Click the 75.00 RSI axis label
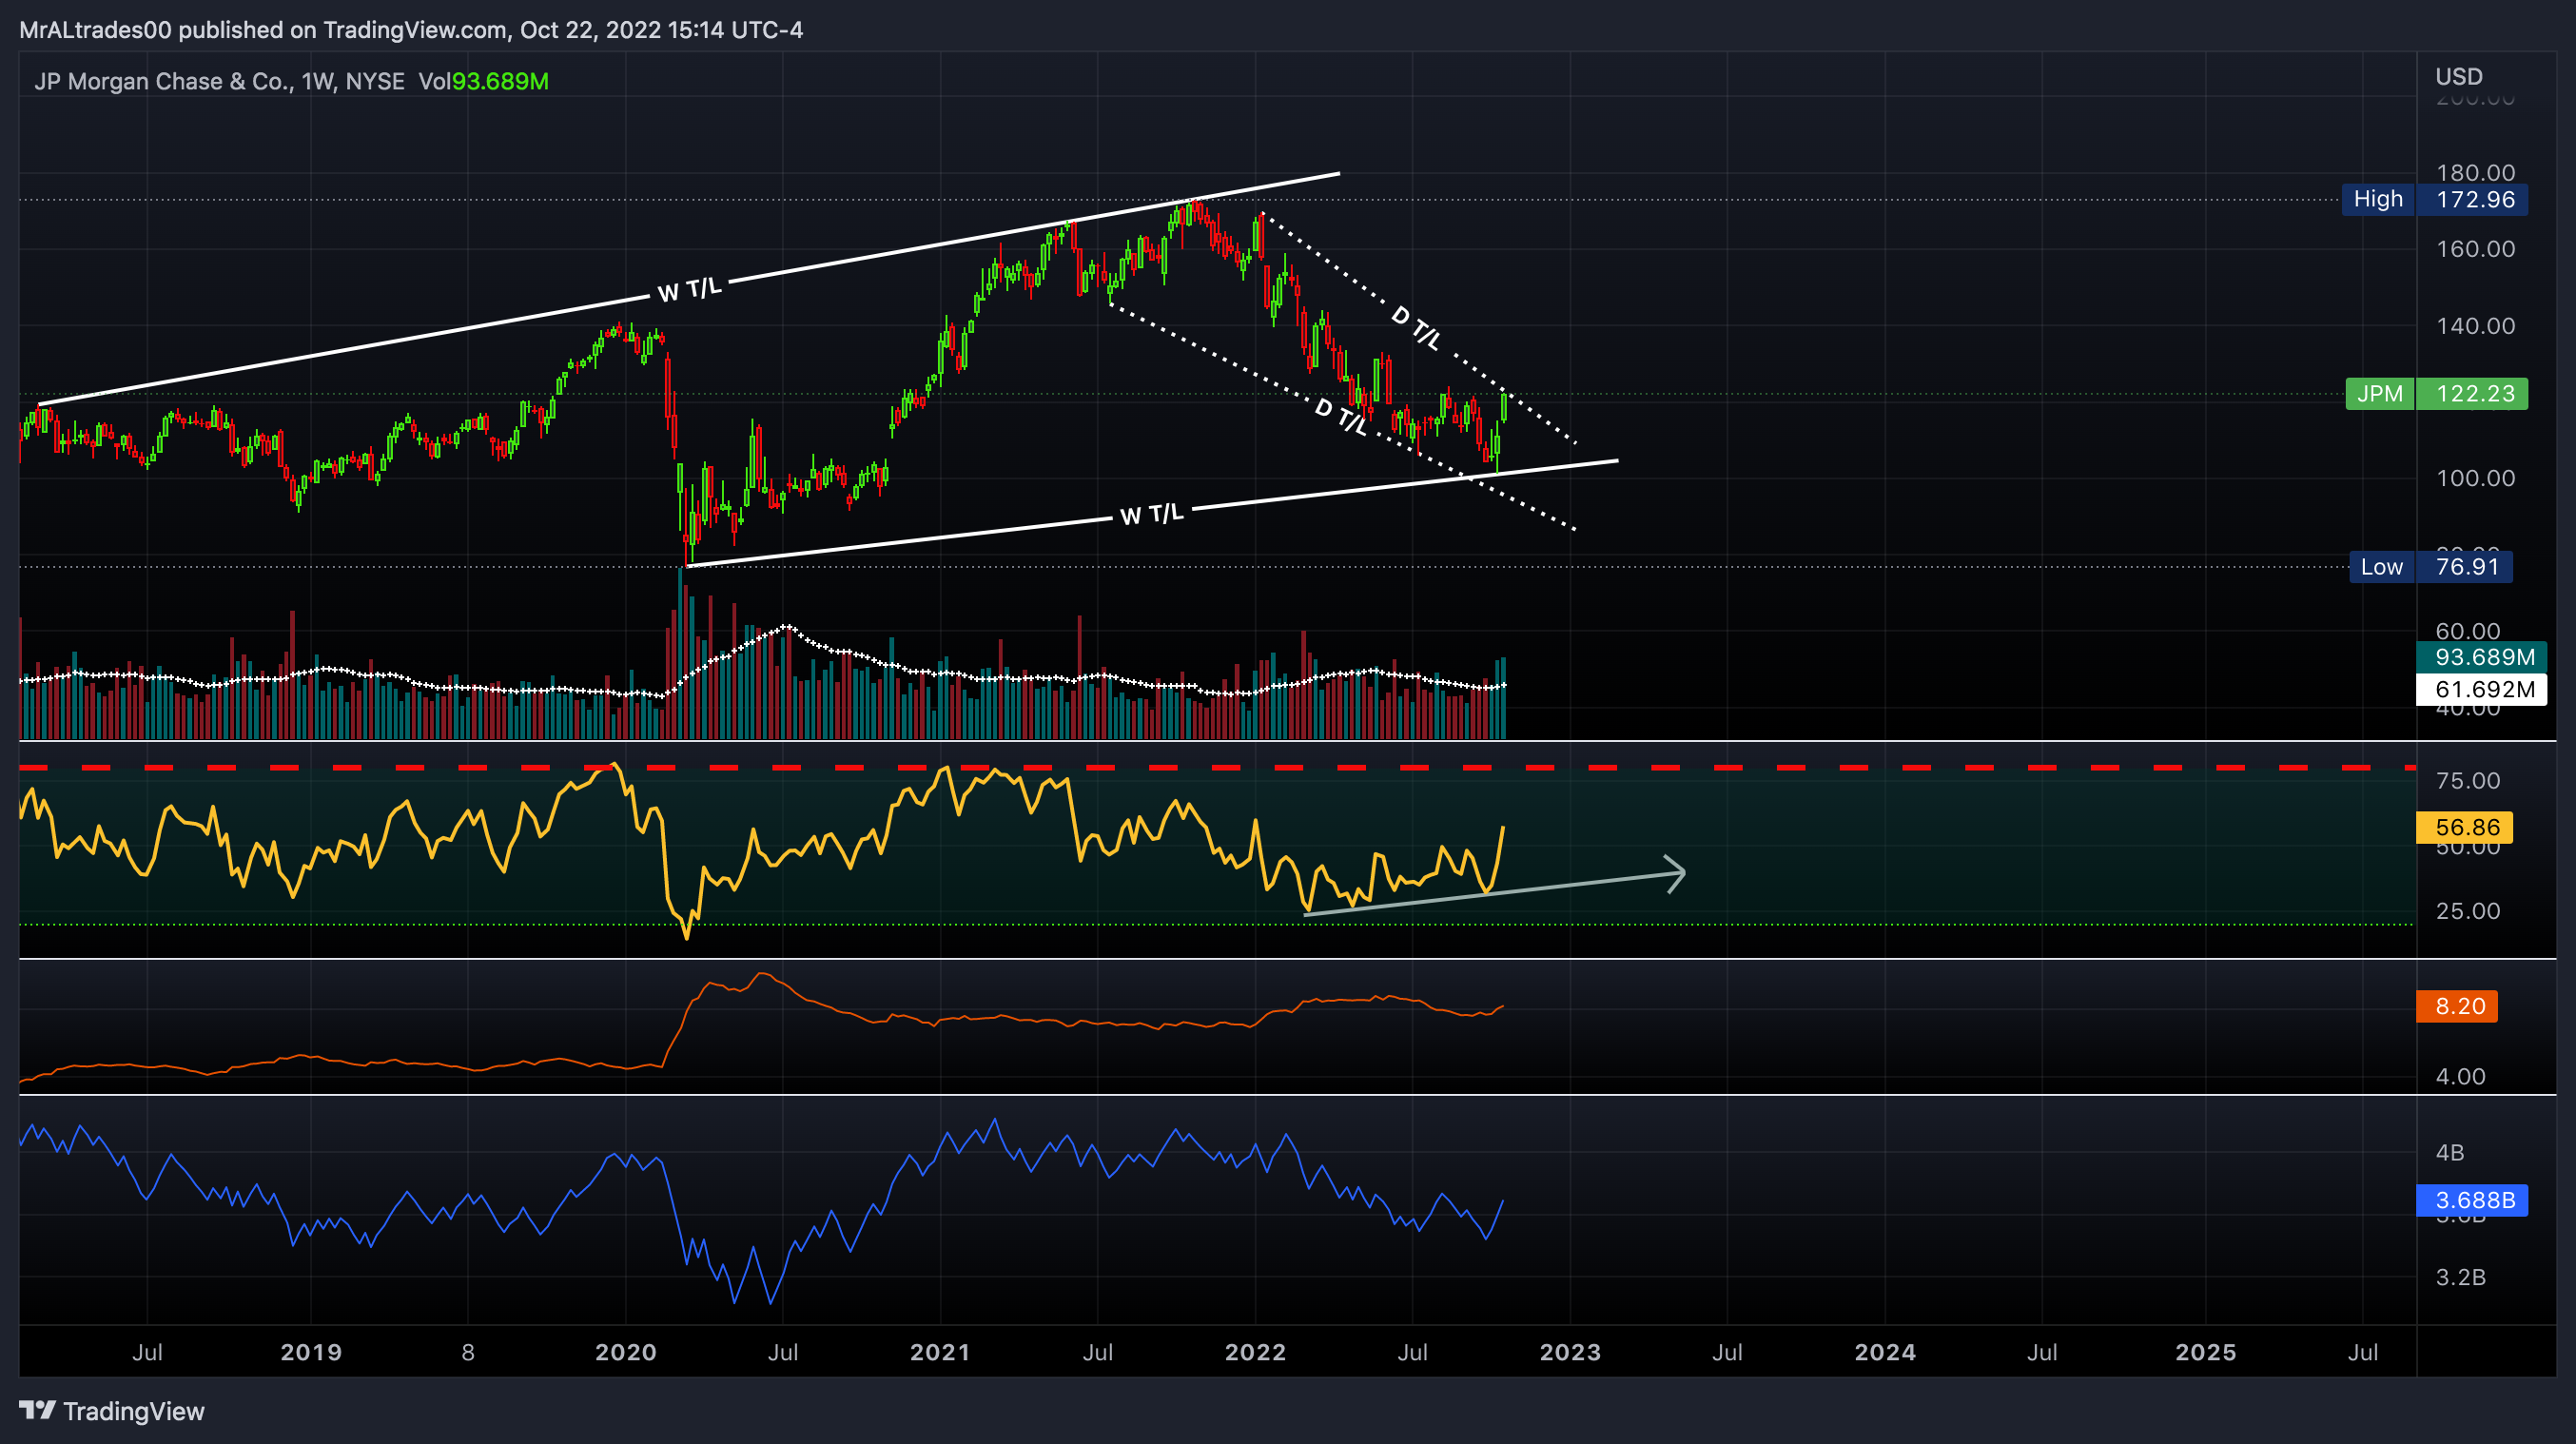This screenshot has width=2576, height=1444. pyautogui.click(x=2468, y=781)
